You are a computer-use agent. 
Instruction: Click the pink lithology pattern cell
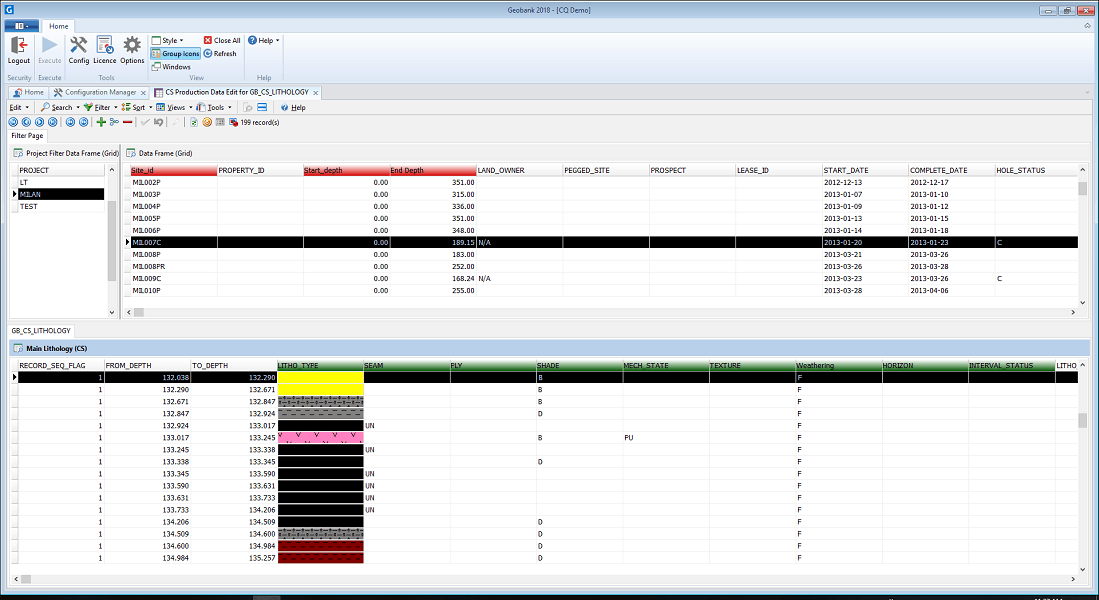320,437
